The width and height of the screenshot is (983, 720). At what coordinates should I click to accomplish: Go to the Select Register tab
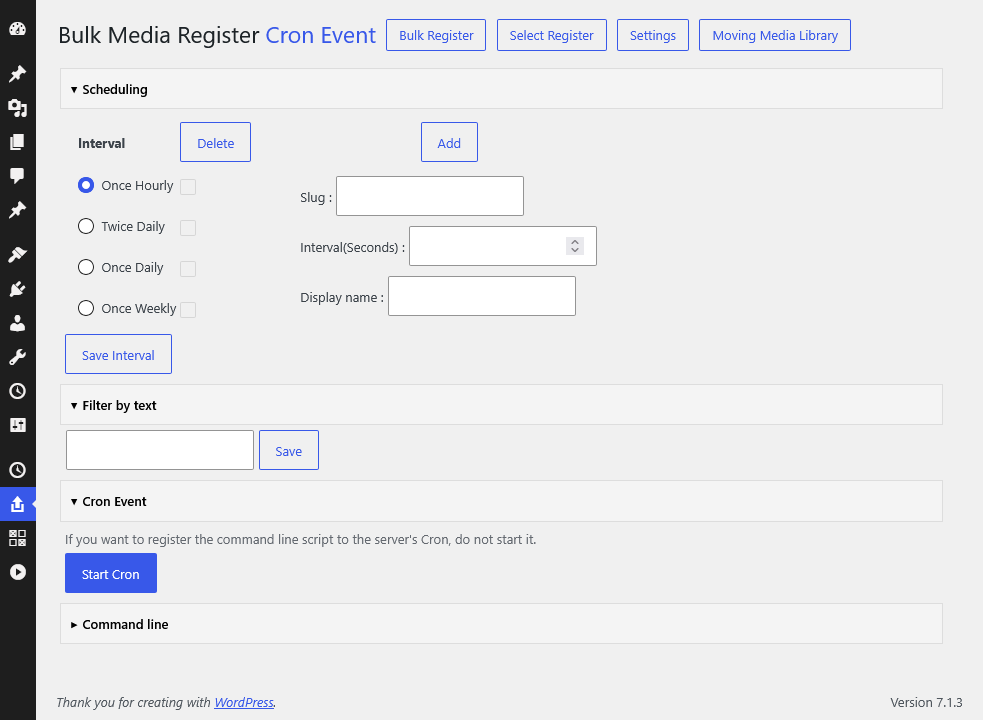coord(552,35)
